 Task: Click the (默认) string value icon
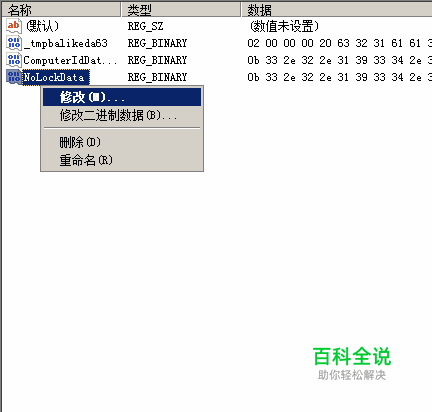[14, 26]
